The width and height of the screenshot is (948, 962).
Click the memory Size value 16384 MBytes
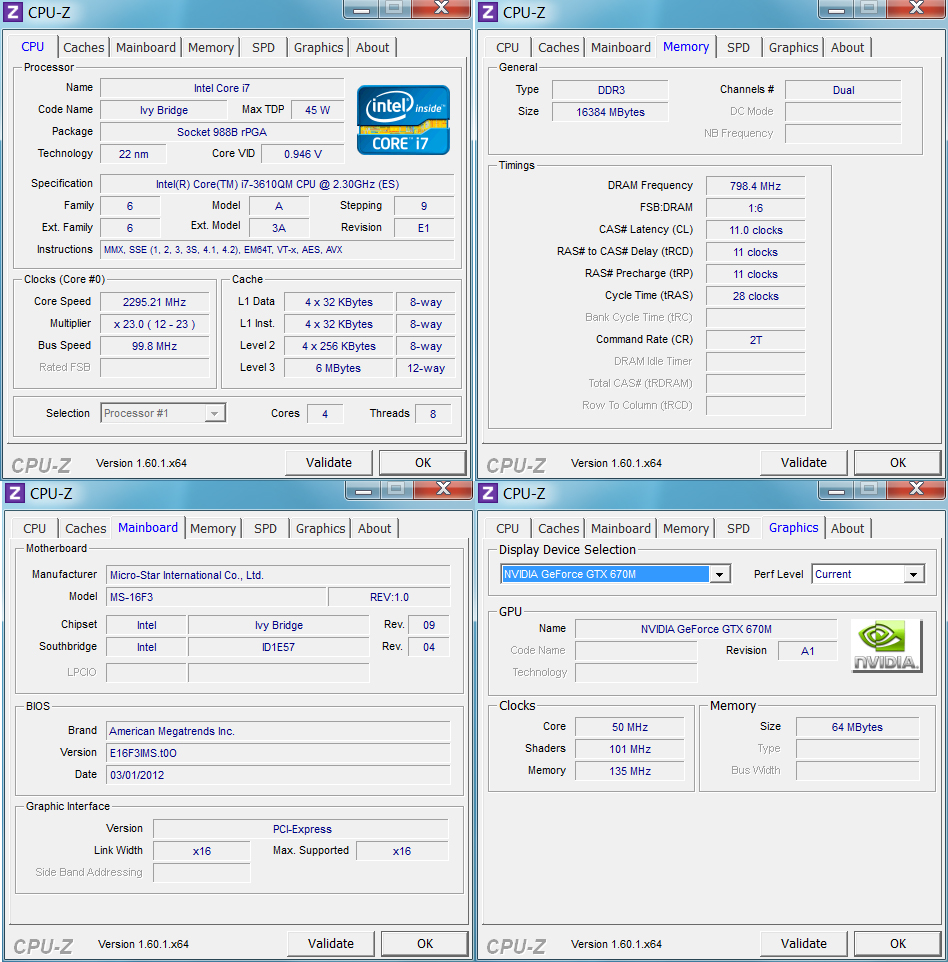click(610, 112)
